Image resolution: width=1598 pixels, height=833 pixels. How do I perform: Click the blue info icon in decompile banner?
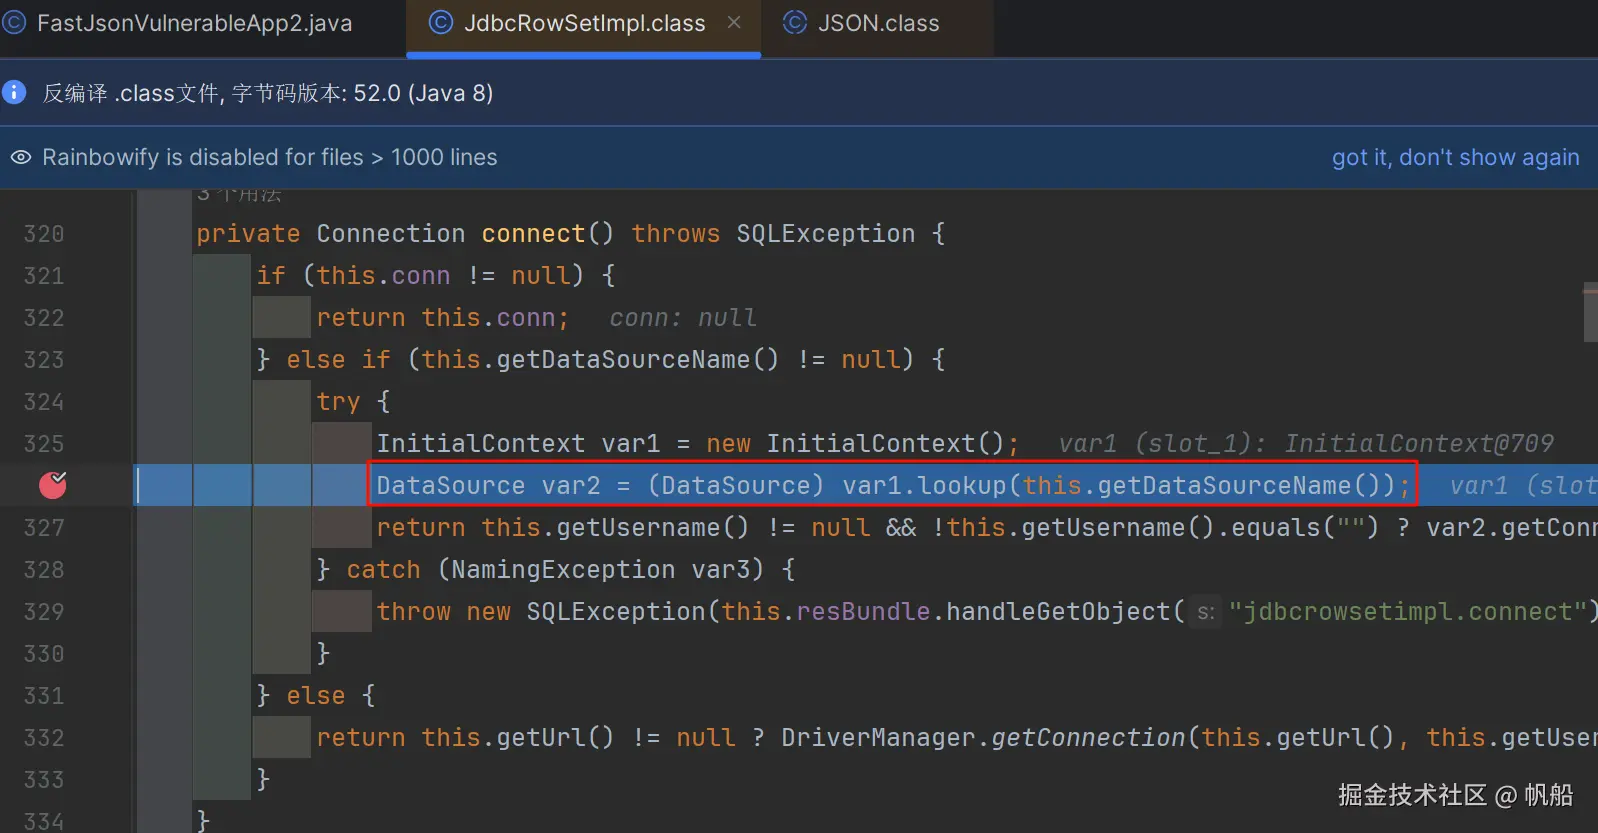click(x=14, y=92)
